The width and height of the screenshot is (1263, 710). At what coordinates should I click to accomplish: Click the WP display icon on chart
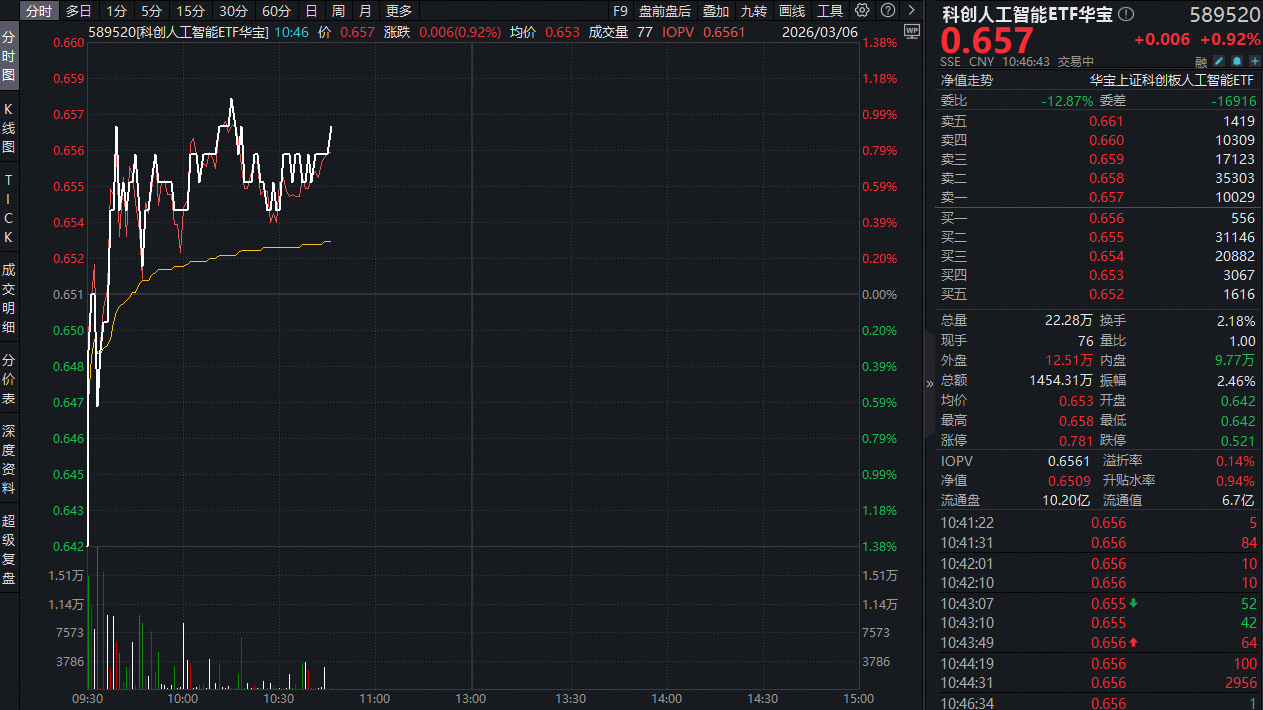[x=910, y=31]
